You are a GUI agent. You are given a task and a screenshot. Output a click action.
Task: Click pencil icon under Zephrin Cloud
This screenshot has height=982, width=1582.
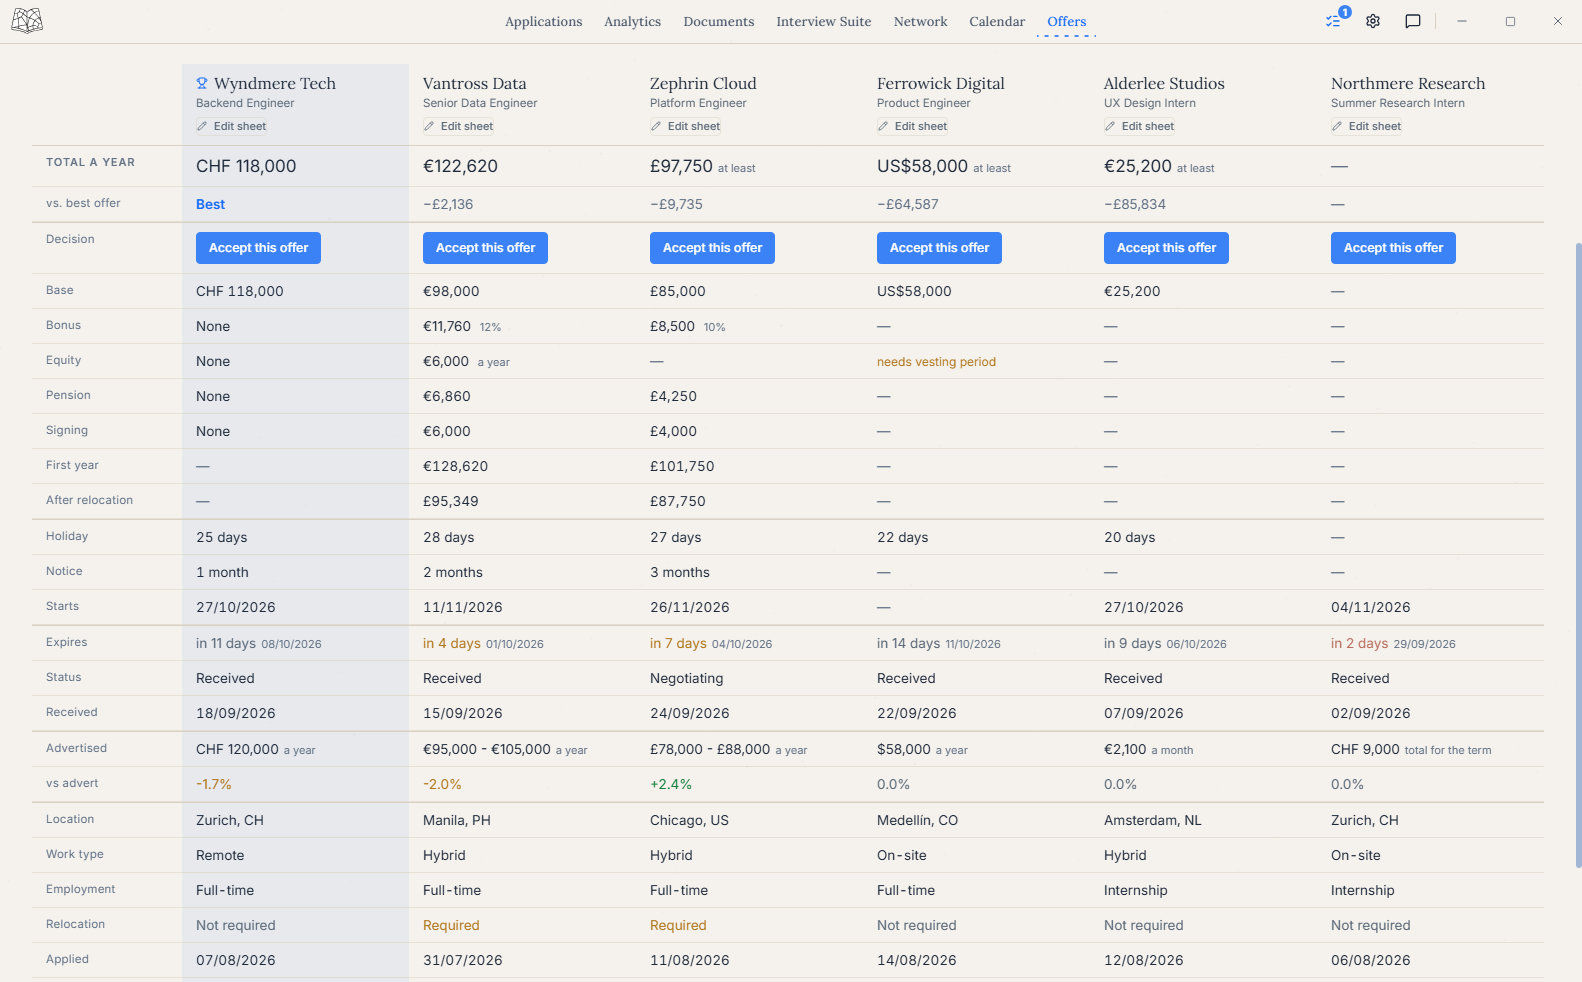click(x=656, y=126)
